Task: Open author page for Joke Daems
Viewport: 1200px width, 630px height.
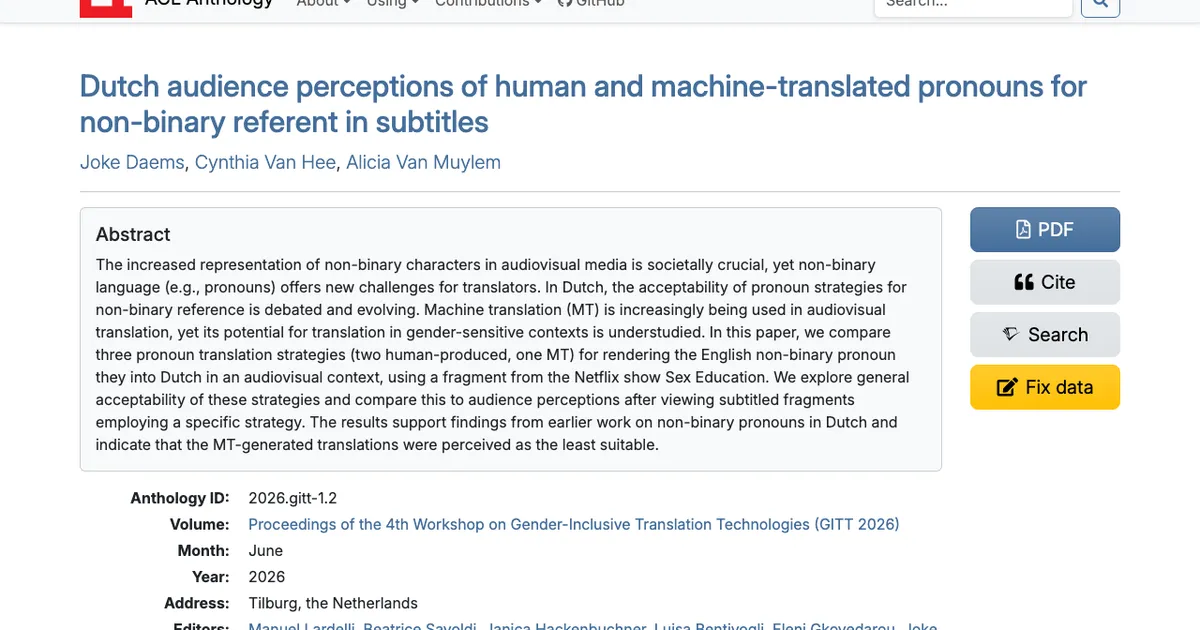Action: click(x=132, y=162)
